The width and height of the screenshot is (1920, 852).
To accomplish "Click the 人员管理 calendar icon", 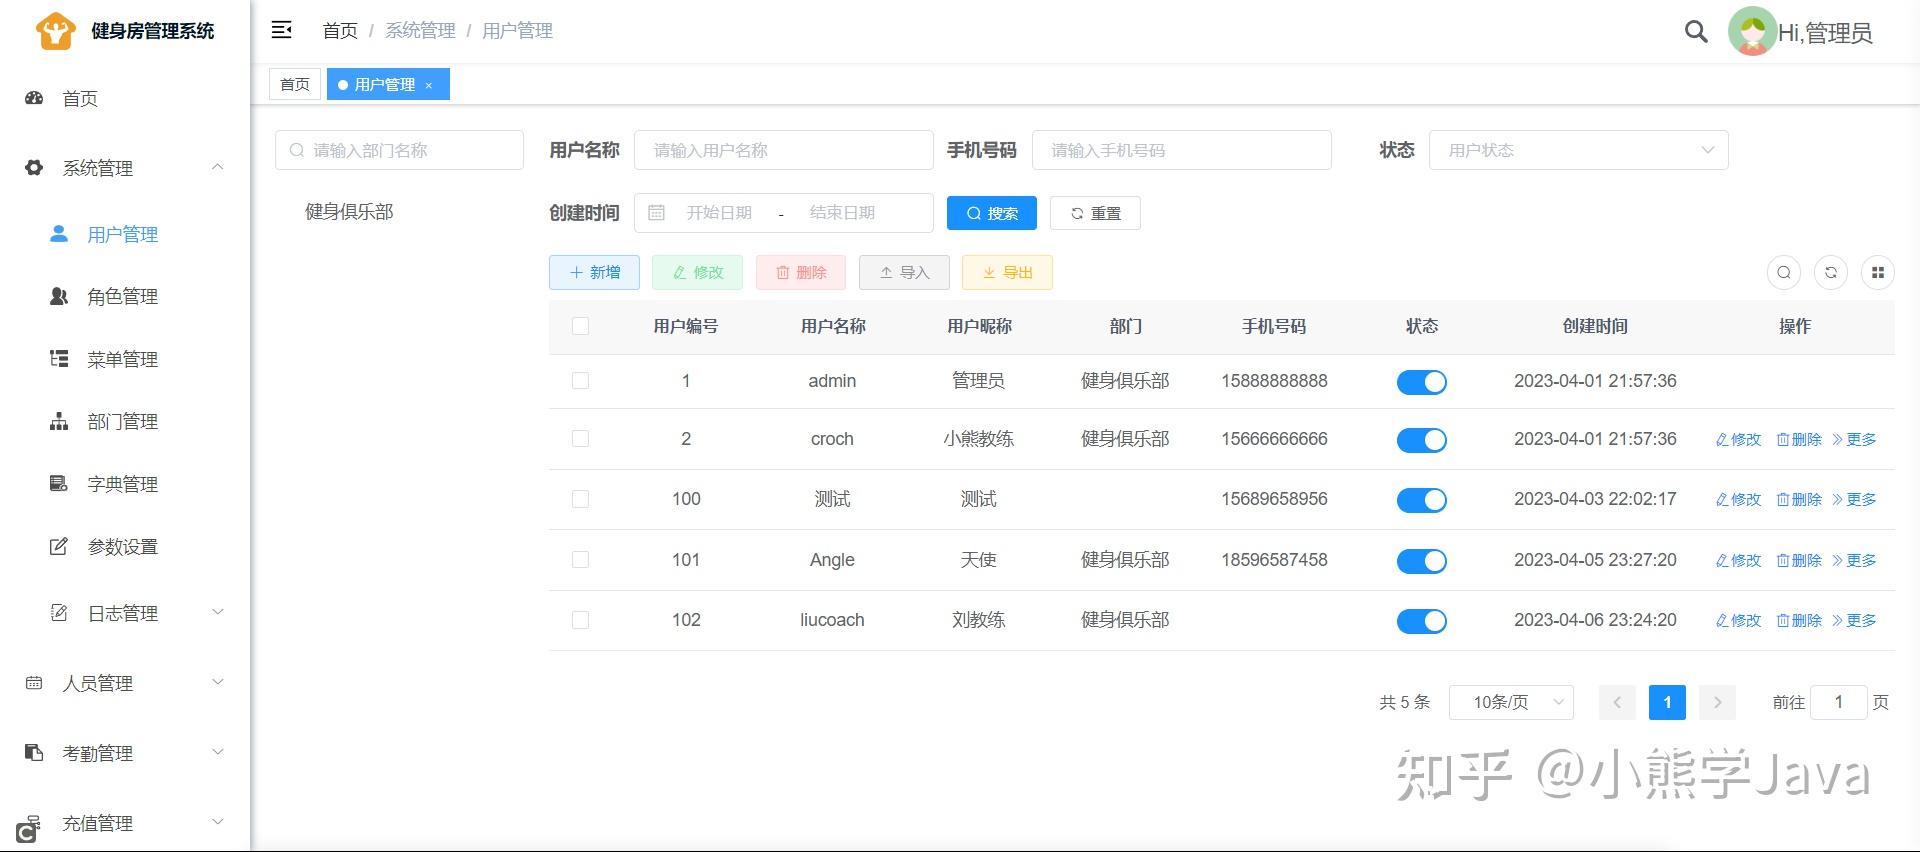I will pyautogui.click(x=34, y=683).
